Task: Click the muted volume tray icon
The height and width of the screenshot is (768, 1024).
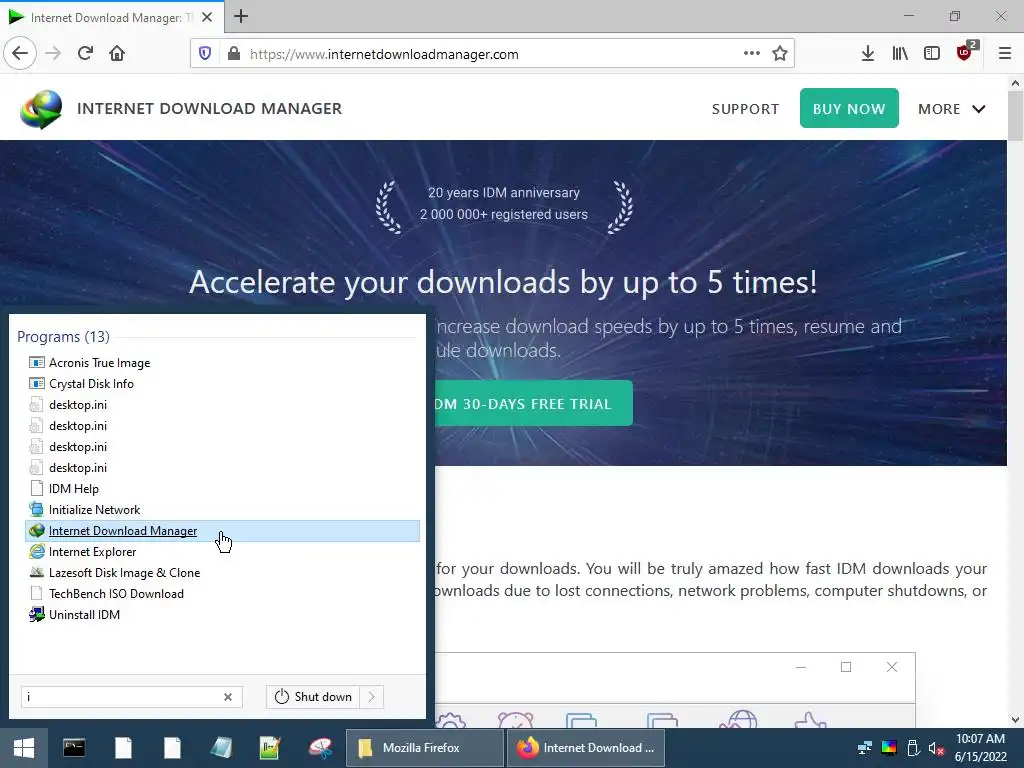Action: coord(936,748)
